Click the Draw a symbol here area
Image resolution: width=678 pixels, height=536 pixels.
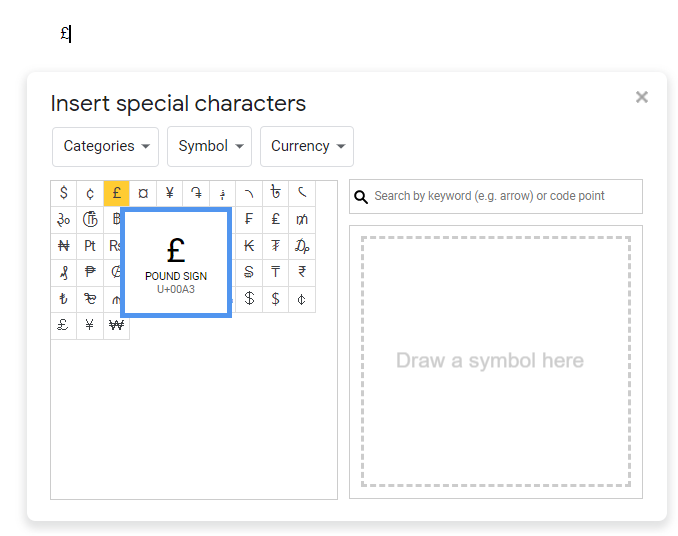[x=495, y=361]
